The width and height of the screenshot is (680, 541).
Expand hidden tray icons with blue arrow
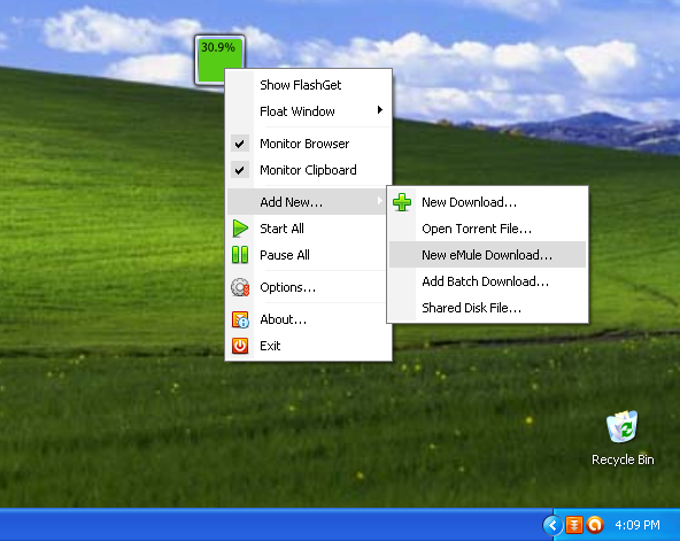pyautogui.click(x=552, y=525)
